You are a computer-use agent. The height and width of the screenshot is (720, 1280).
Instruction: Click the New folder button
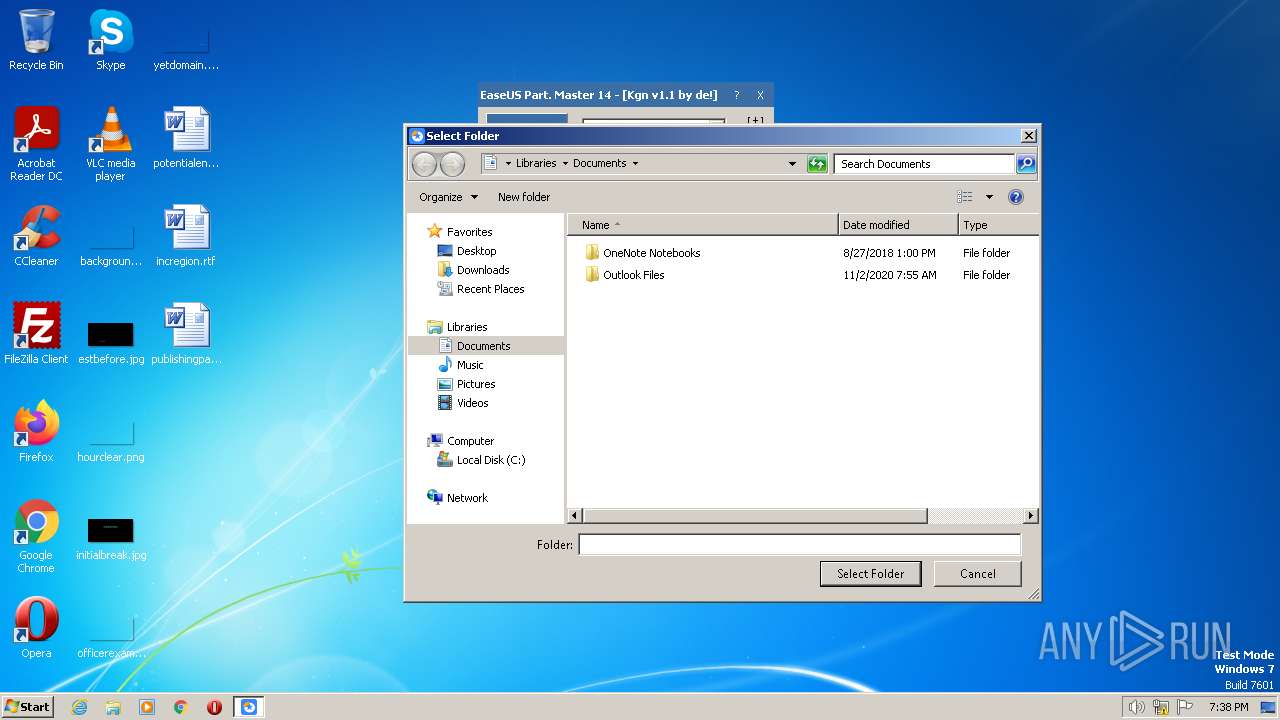coord(524,197)
